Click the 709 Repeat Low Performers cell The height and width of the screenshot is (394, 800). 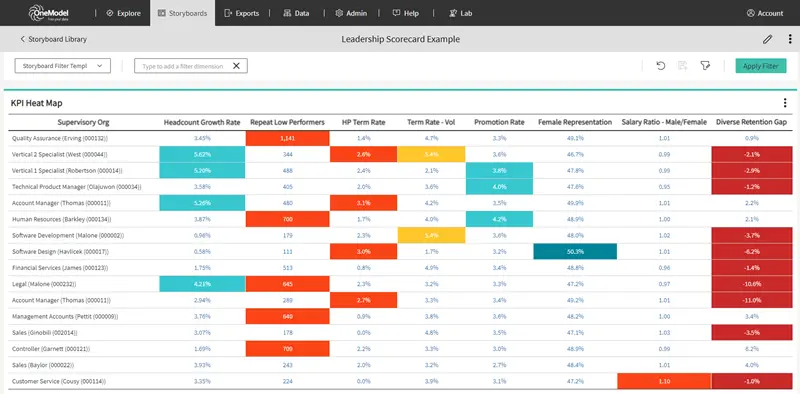287,349
